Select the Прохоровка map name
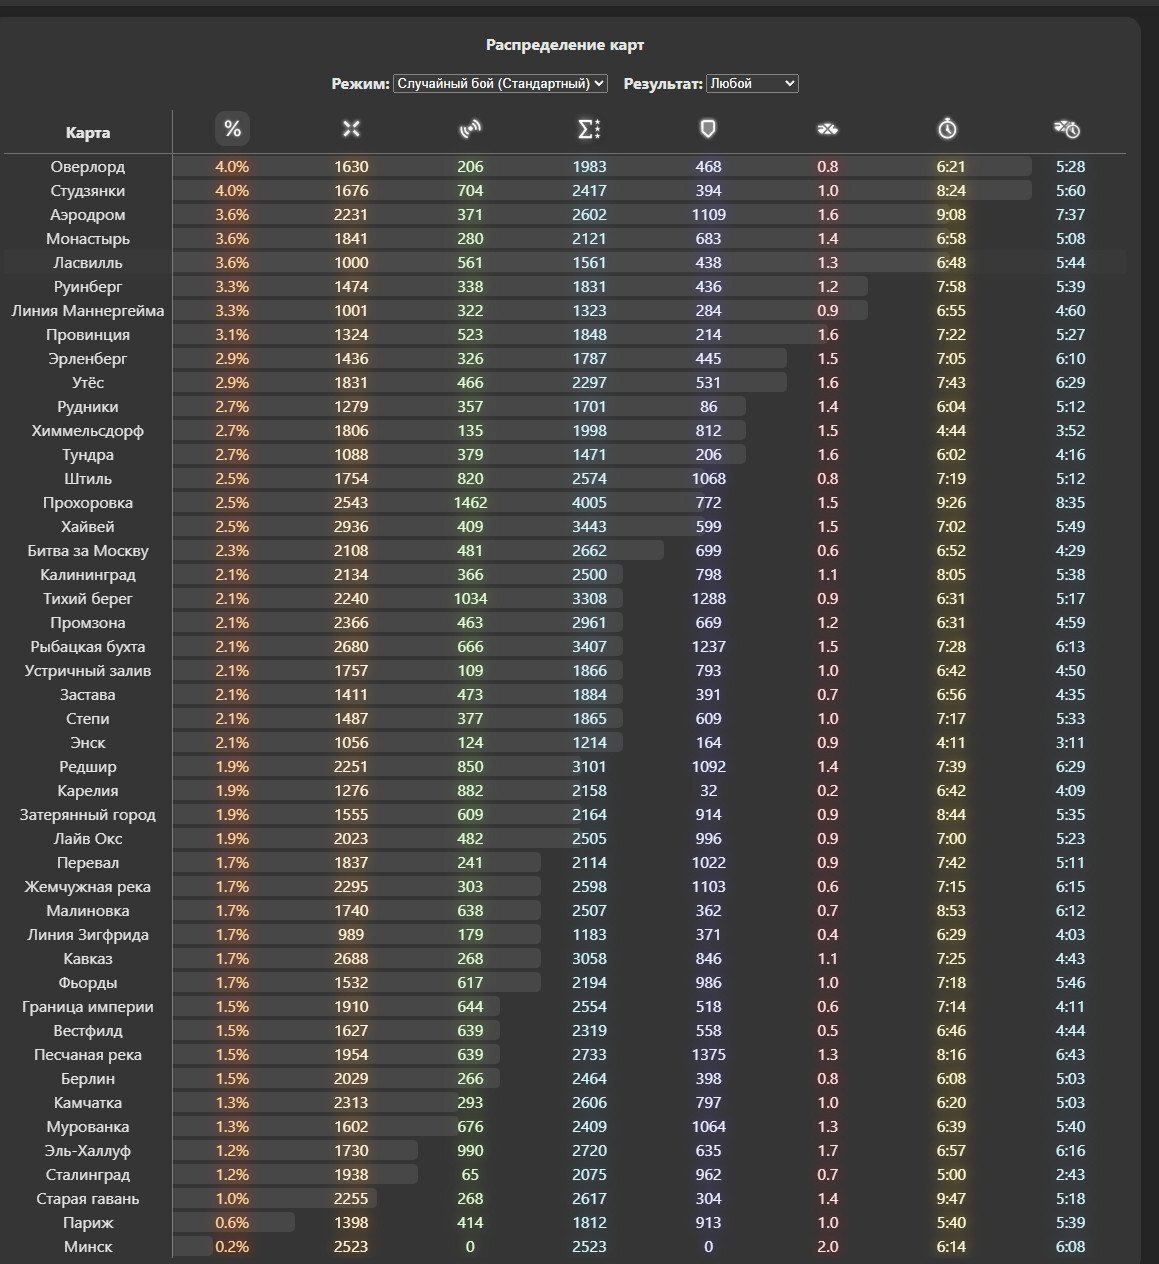 (88, 503)
